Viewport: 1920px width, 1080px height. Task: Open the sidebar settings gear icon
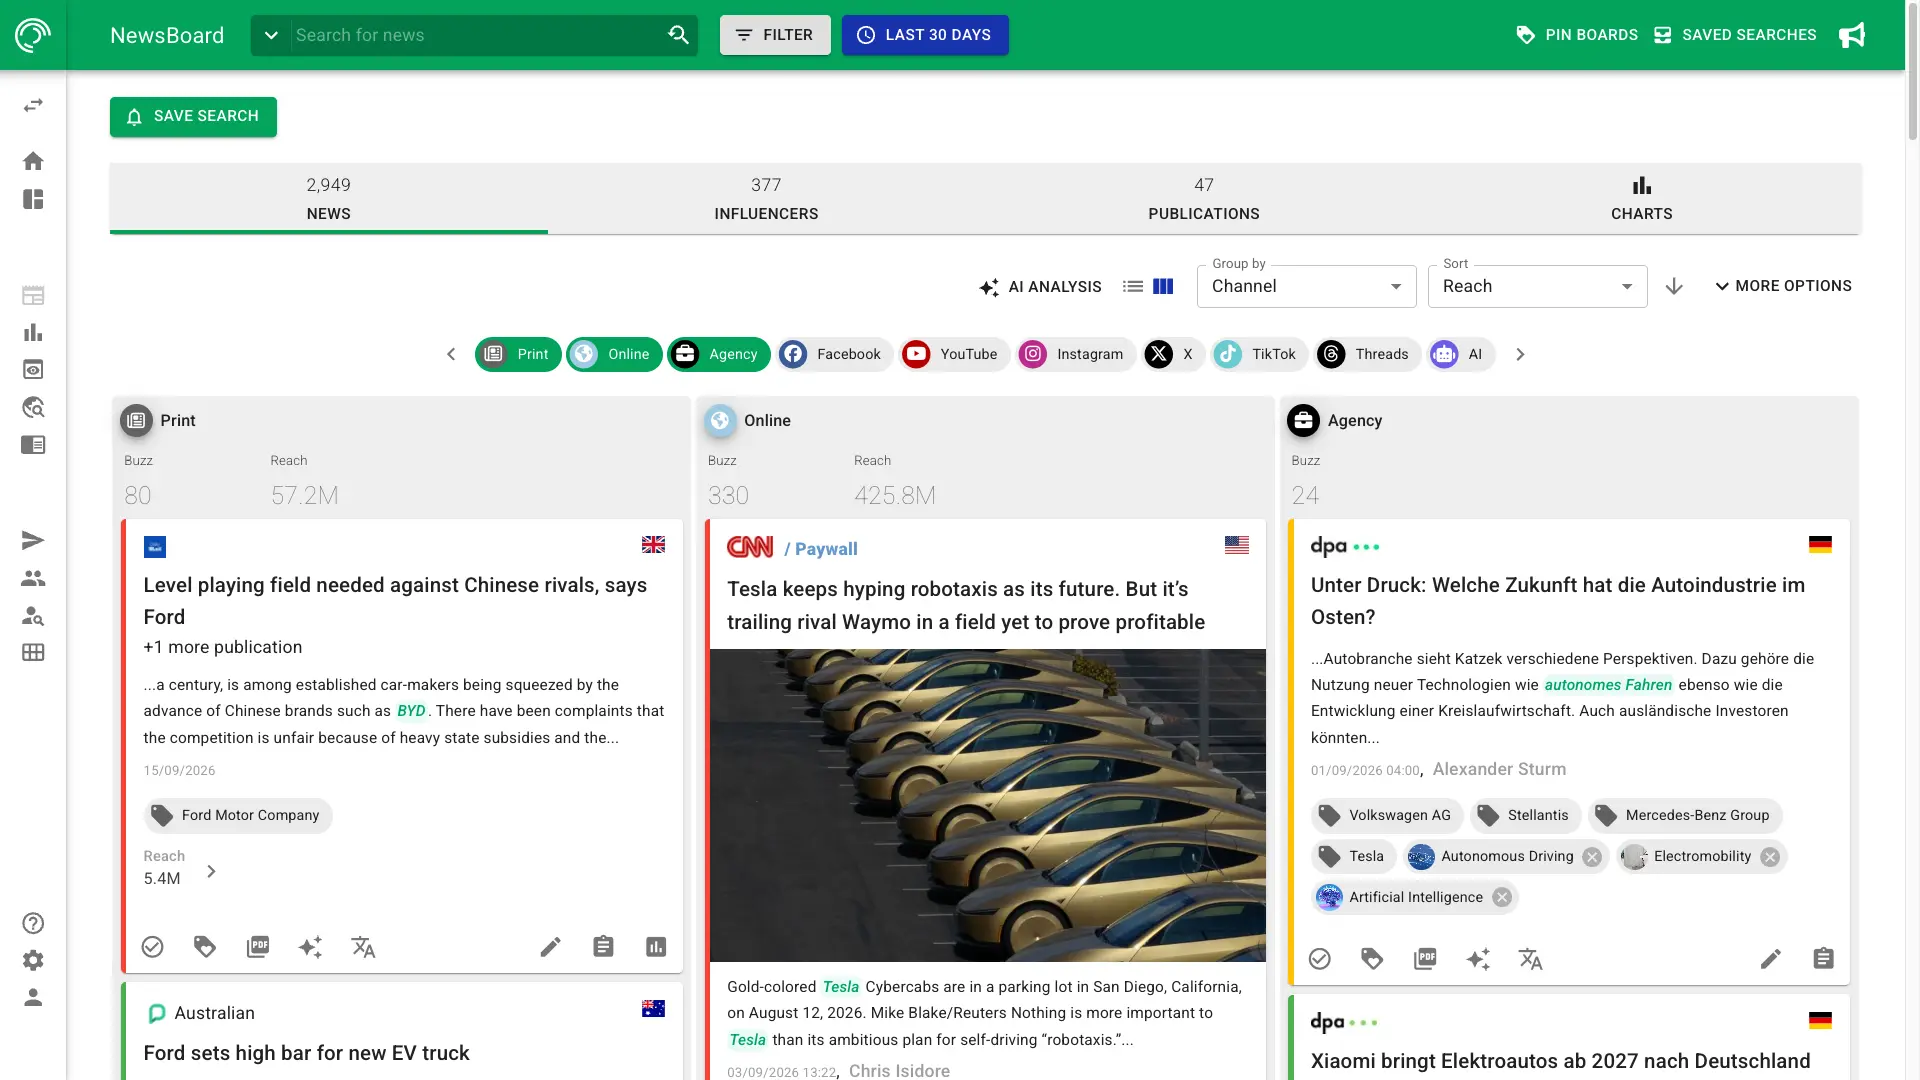[x=33, y=960]
